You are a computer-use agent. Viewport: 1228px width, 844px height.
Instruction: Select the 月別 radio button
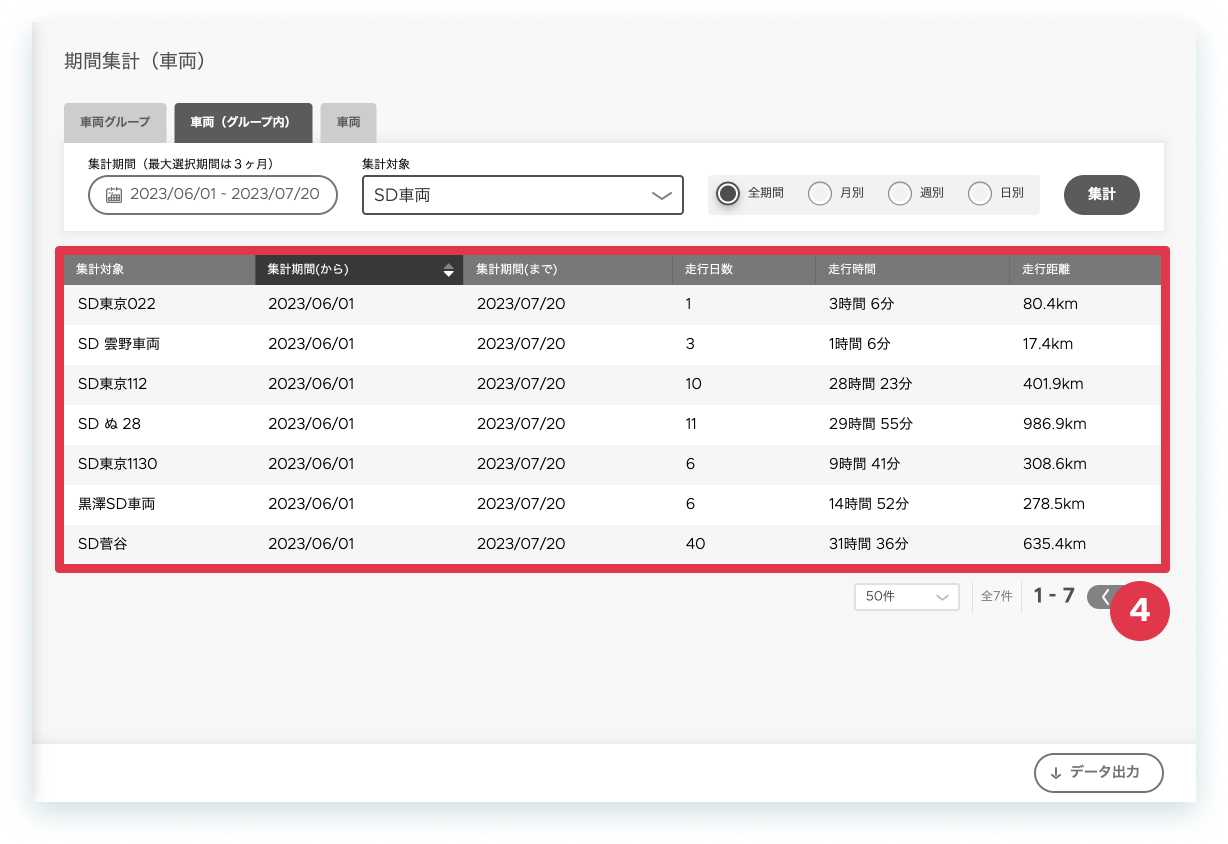pyautogui.click(x=820, y=194)
